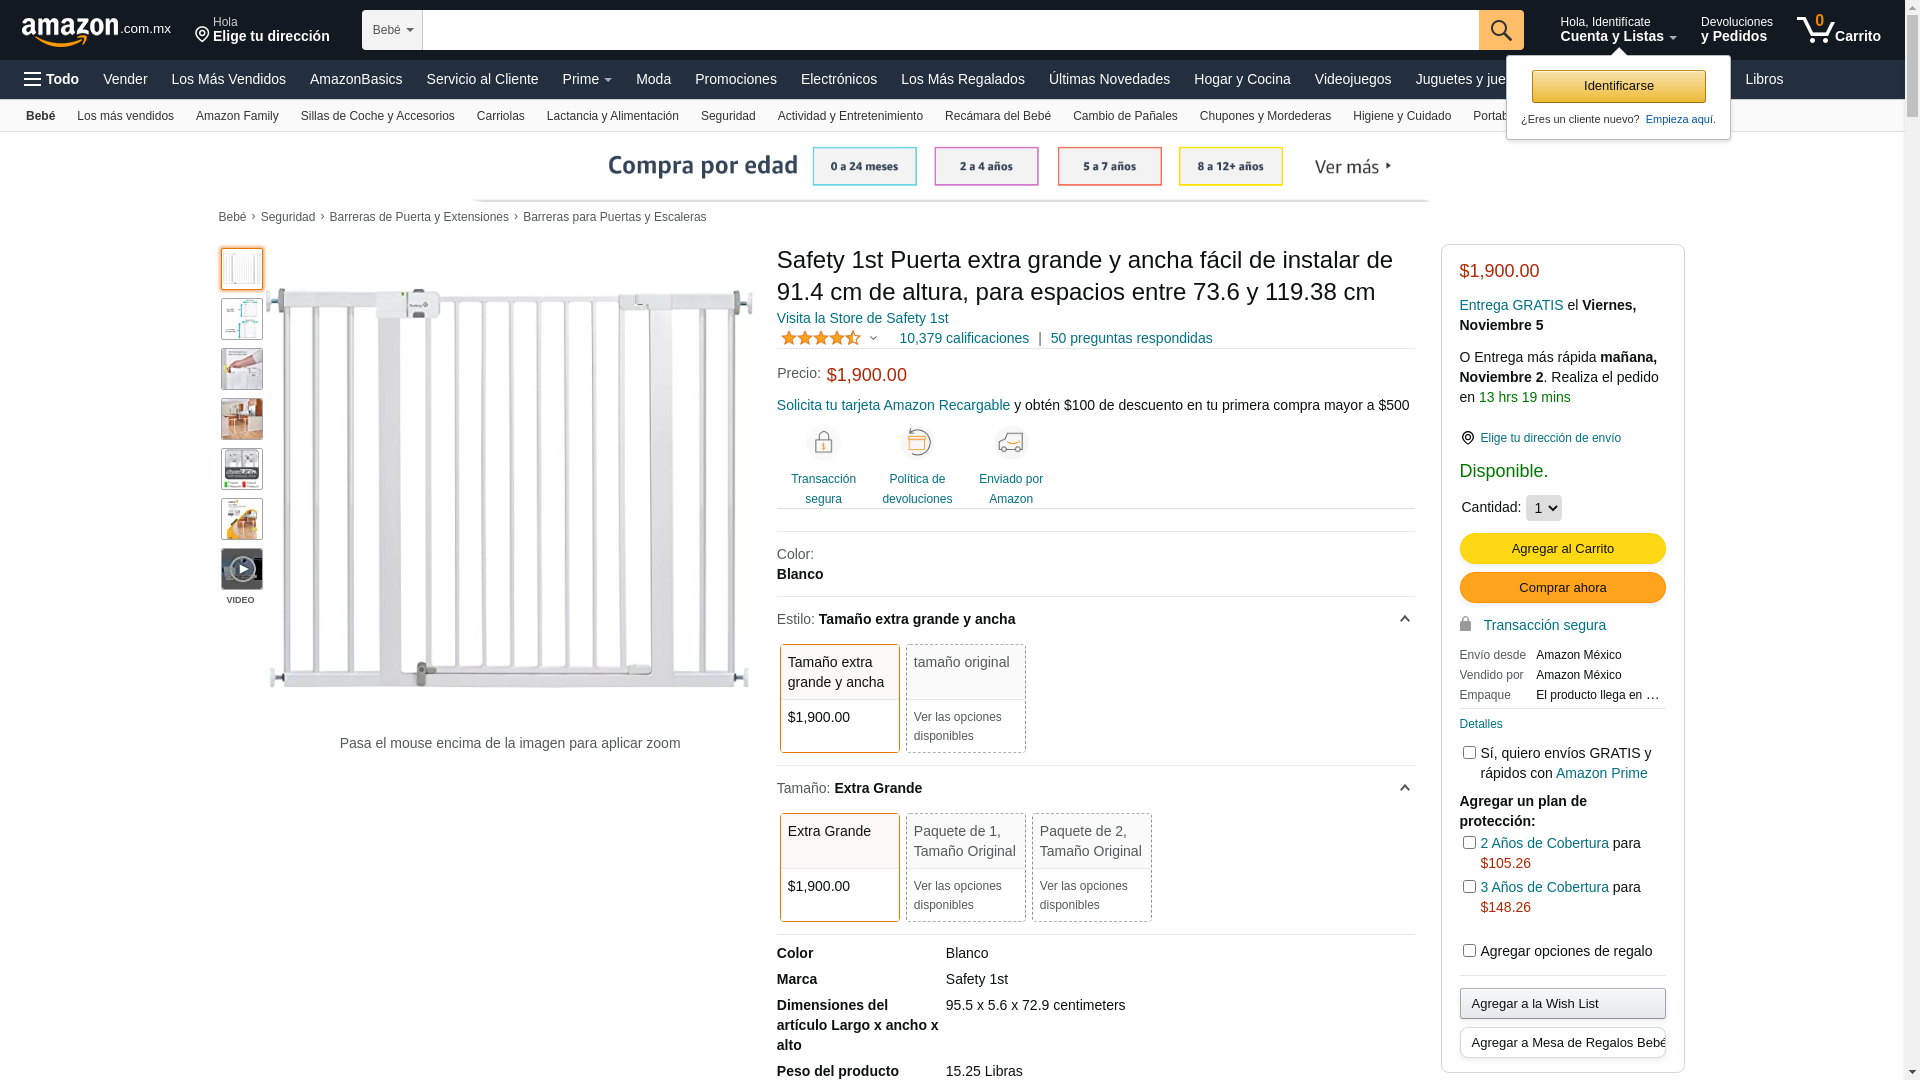Check the 2-year coverage protection plan
1920x1080 pixels.
click(1469, 843)
